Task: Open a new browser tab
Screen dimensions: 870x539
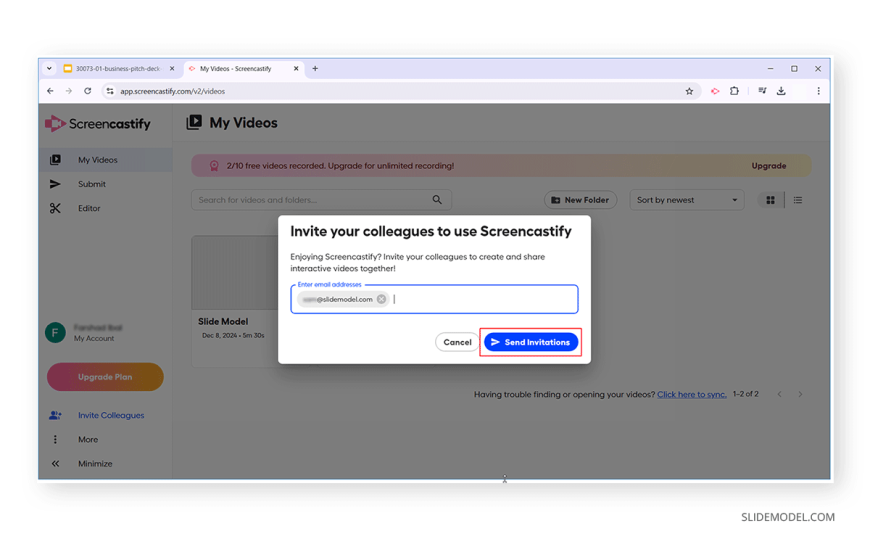Action: (315, 69)
